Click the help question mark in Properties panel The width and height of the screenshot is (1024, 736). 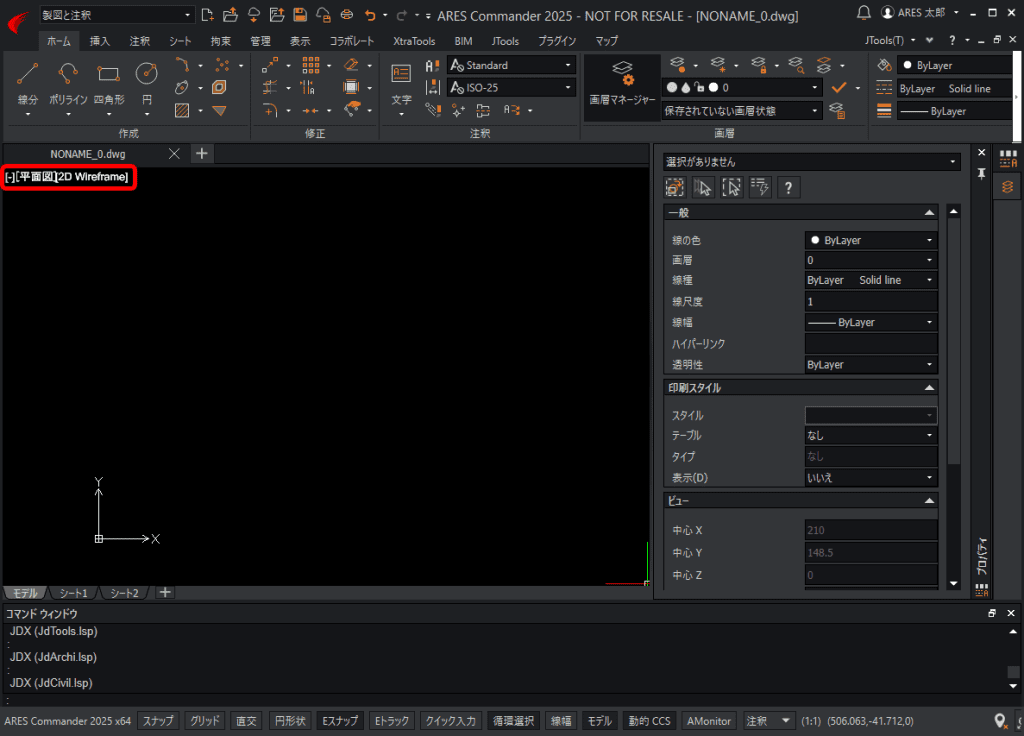788,187
